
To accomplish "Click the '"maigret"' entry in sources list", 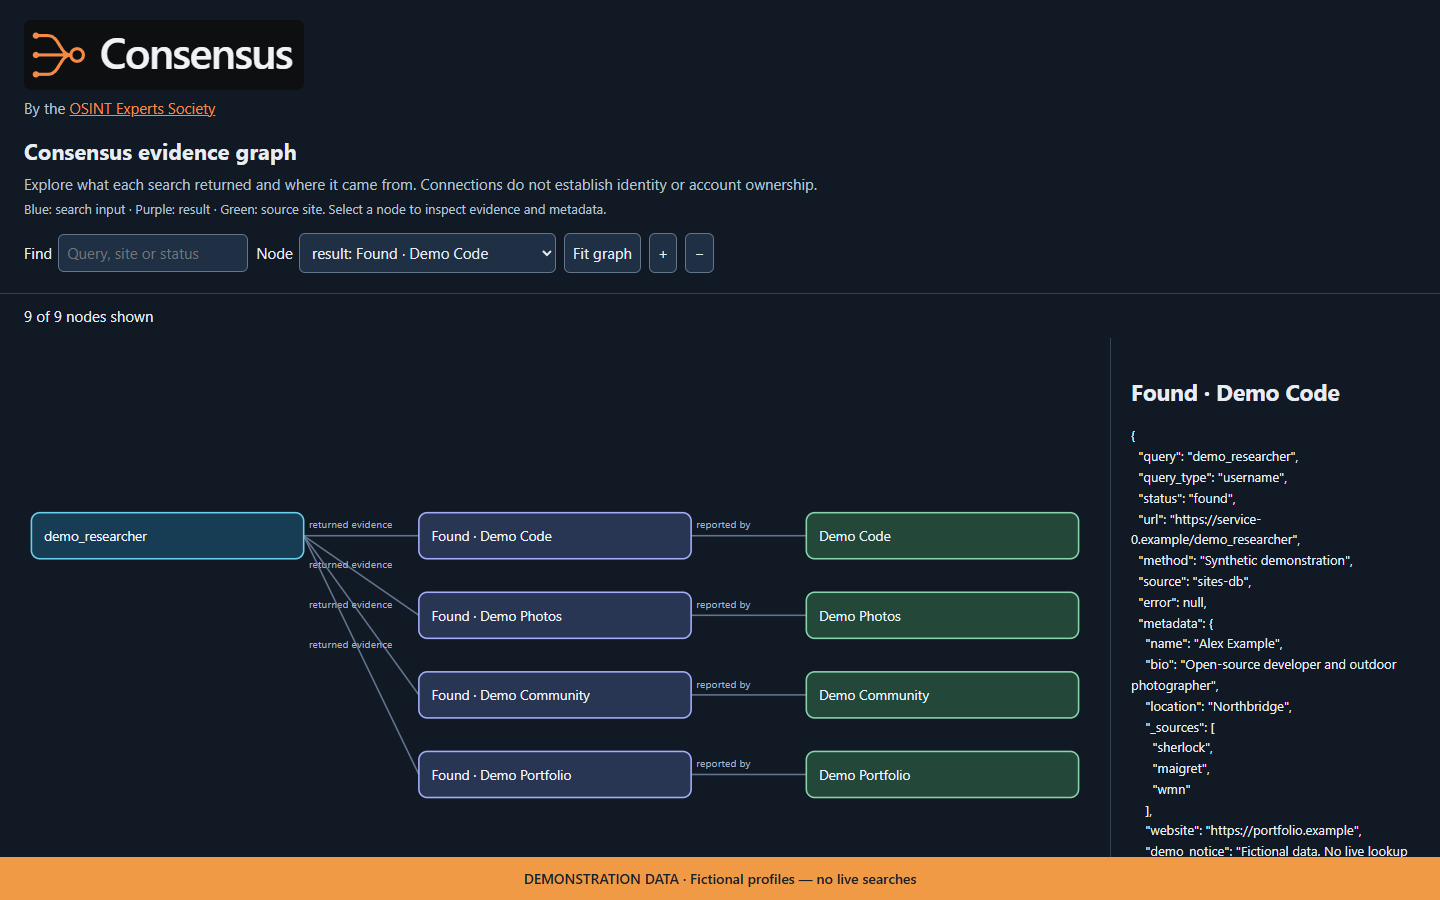I will (x=1181, y=769).
